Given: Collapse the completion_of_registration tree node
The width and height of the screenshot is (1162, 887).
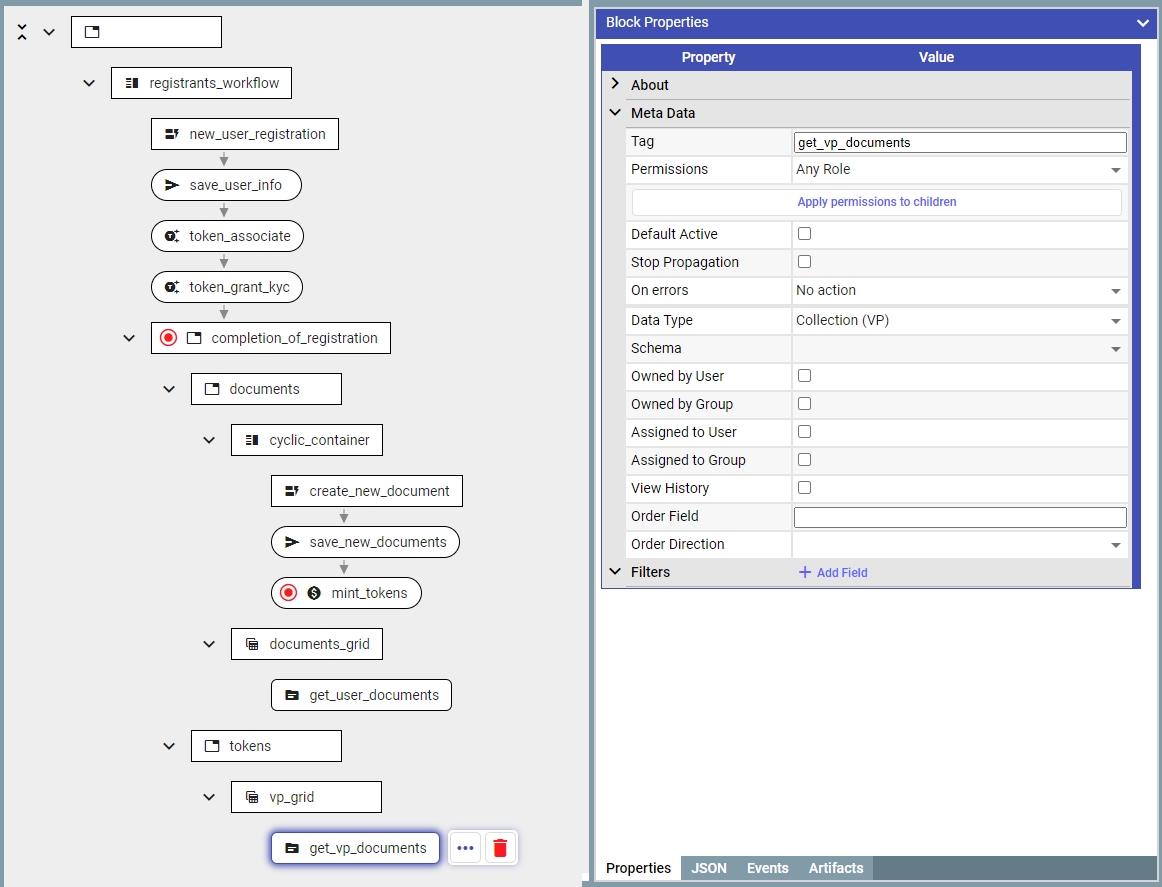Looking at the screenshot, I should pos(129,338).
